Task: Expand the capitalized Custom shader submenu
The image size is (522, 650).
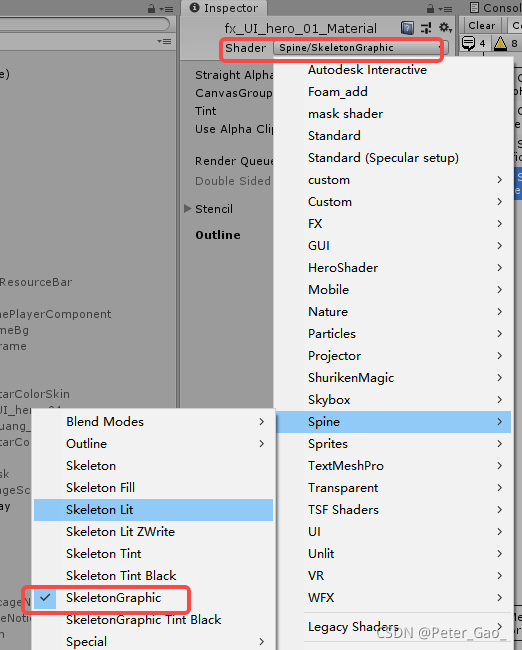Action: [393, 202]
